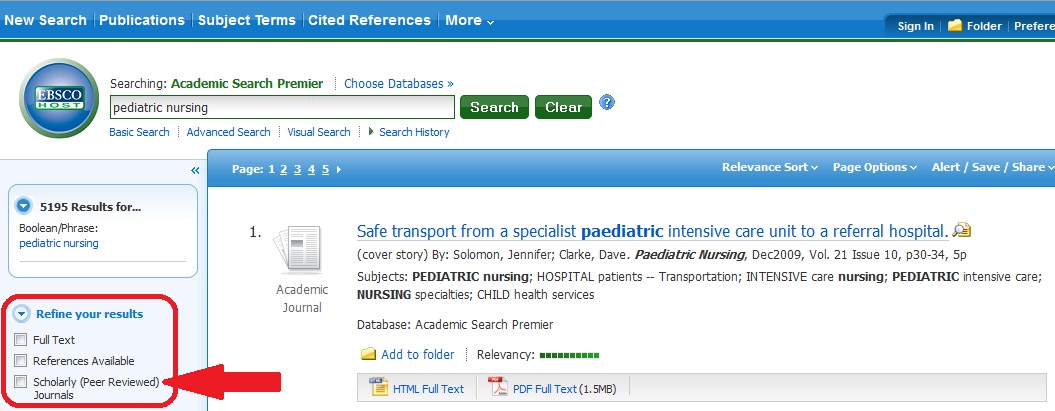Expand the Page Options dropdown
The width and height of the screenshot is (1055, 411).
pos(875,167)
